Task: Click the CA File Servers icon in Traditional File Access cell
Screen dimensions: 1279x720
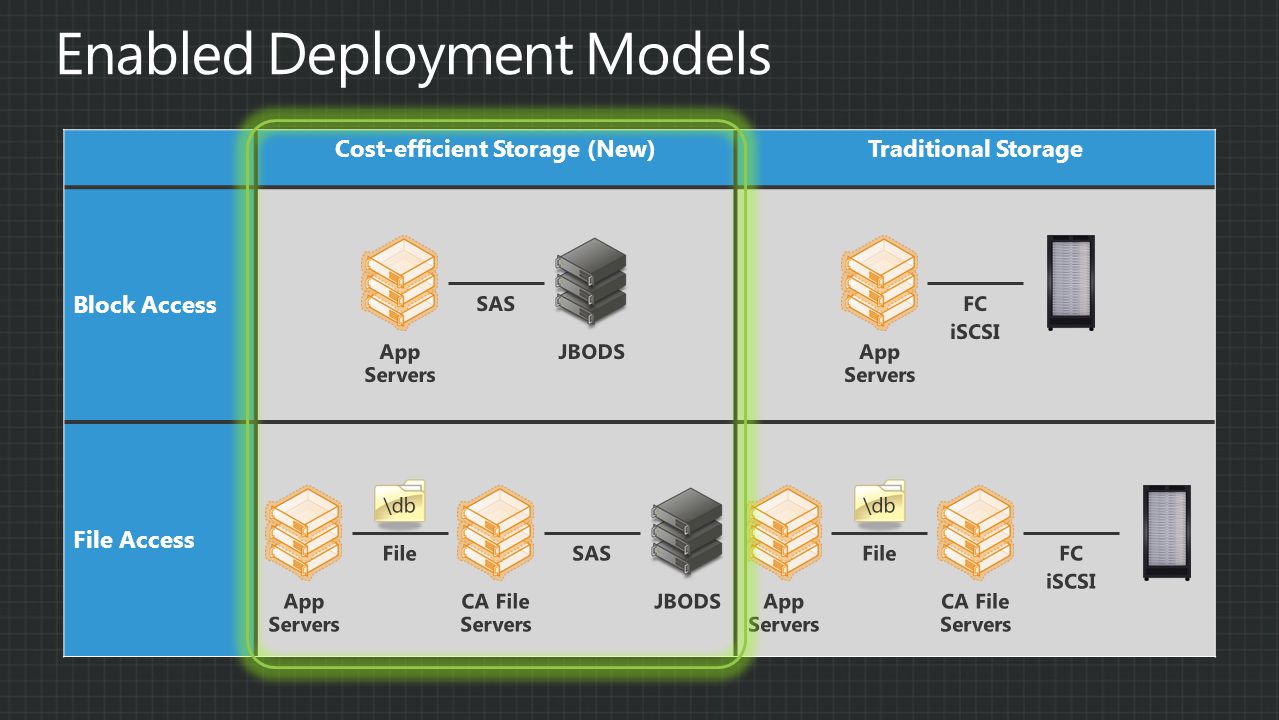Action: 975,533
